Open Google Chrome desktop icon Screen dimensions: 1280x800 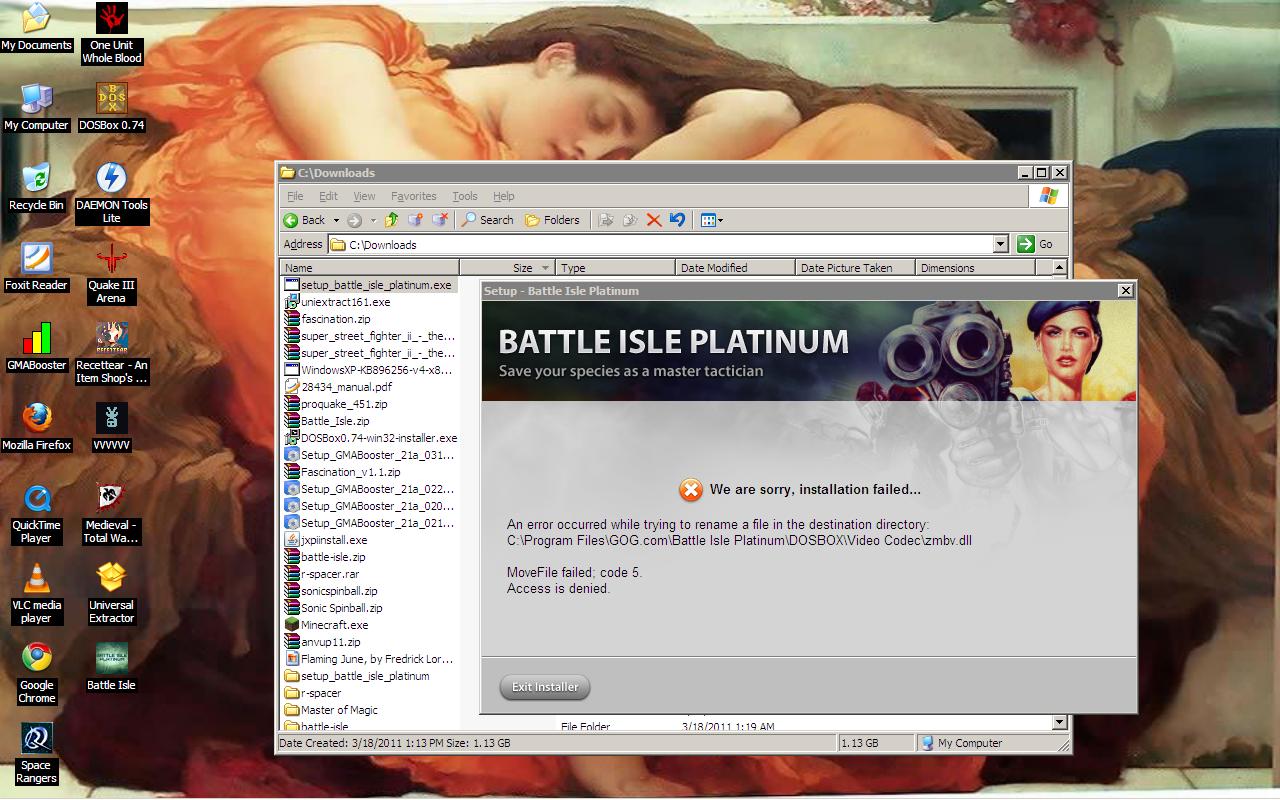point(36,673)
